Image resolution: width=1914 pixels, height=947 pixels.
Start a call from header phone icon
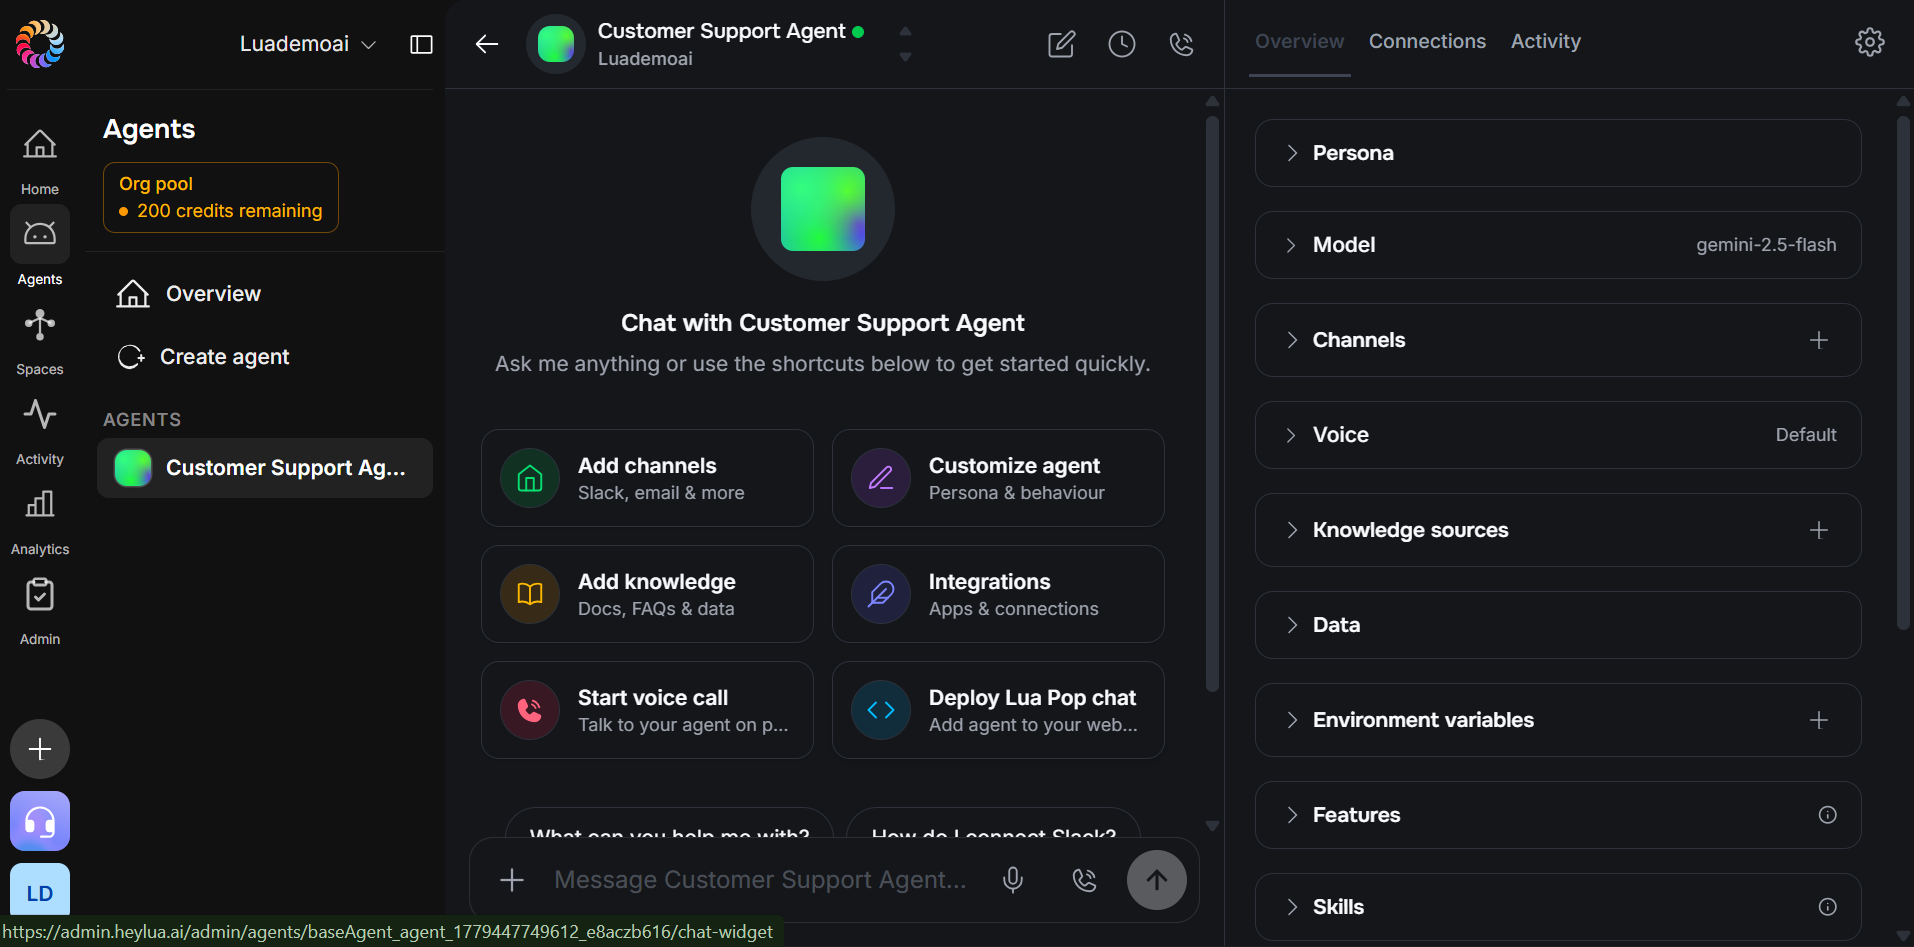(1182, 44)
